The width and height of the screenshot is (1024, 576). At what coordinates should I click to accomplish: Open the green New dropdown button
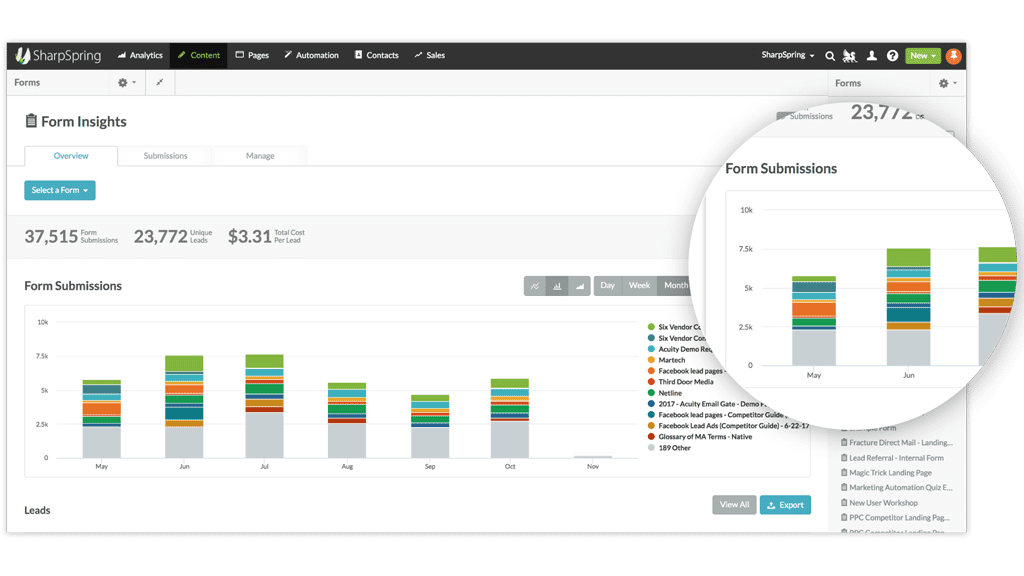[x=923, y=56]
